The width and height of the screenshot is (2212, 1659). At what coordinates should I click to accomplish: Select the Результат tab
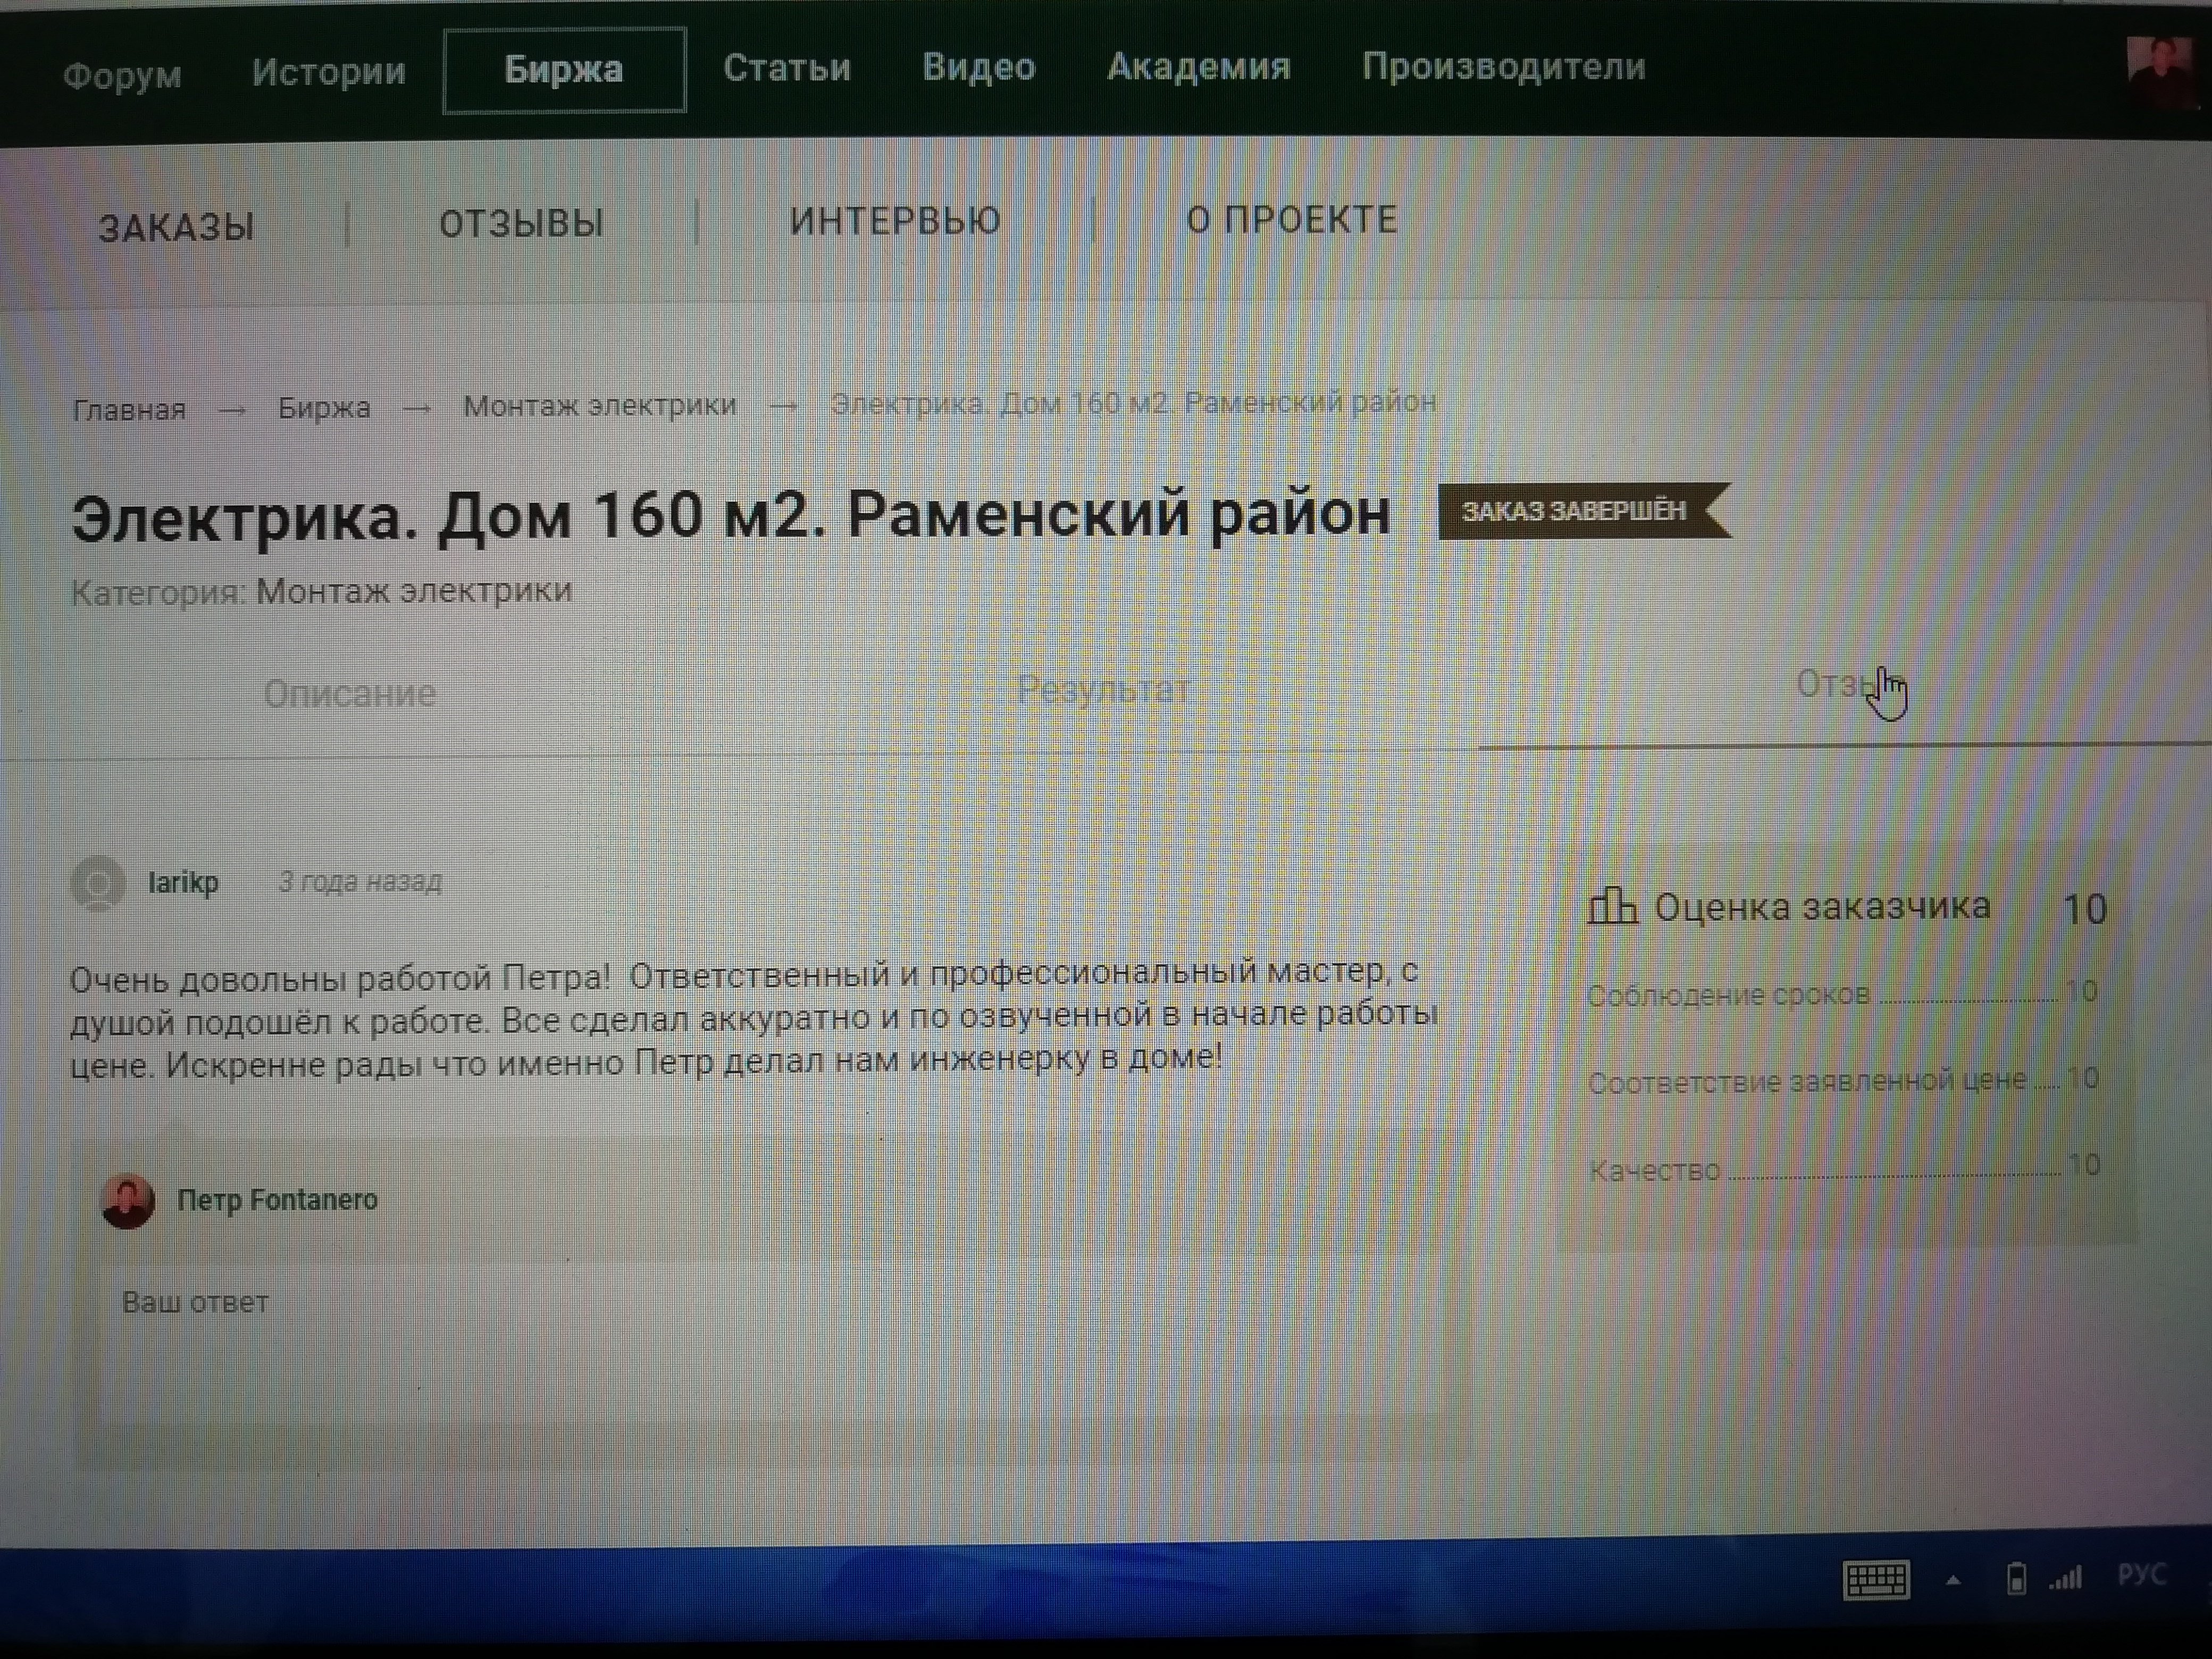coord(1103,689)
